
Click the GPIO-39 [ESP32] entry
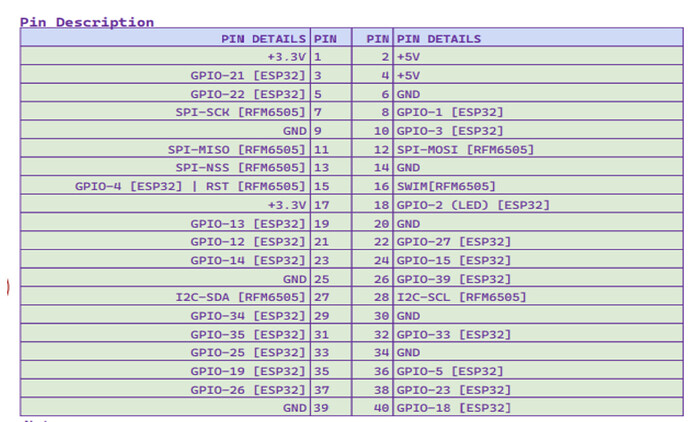click(x=453, y=278)
